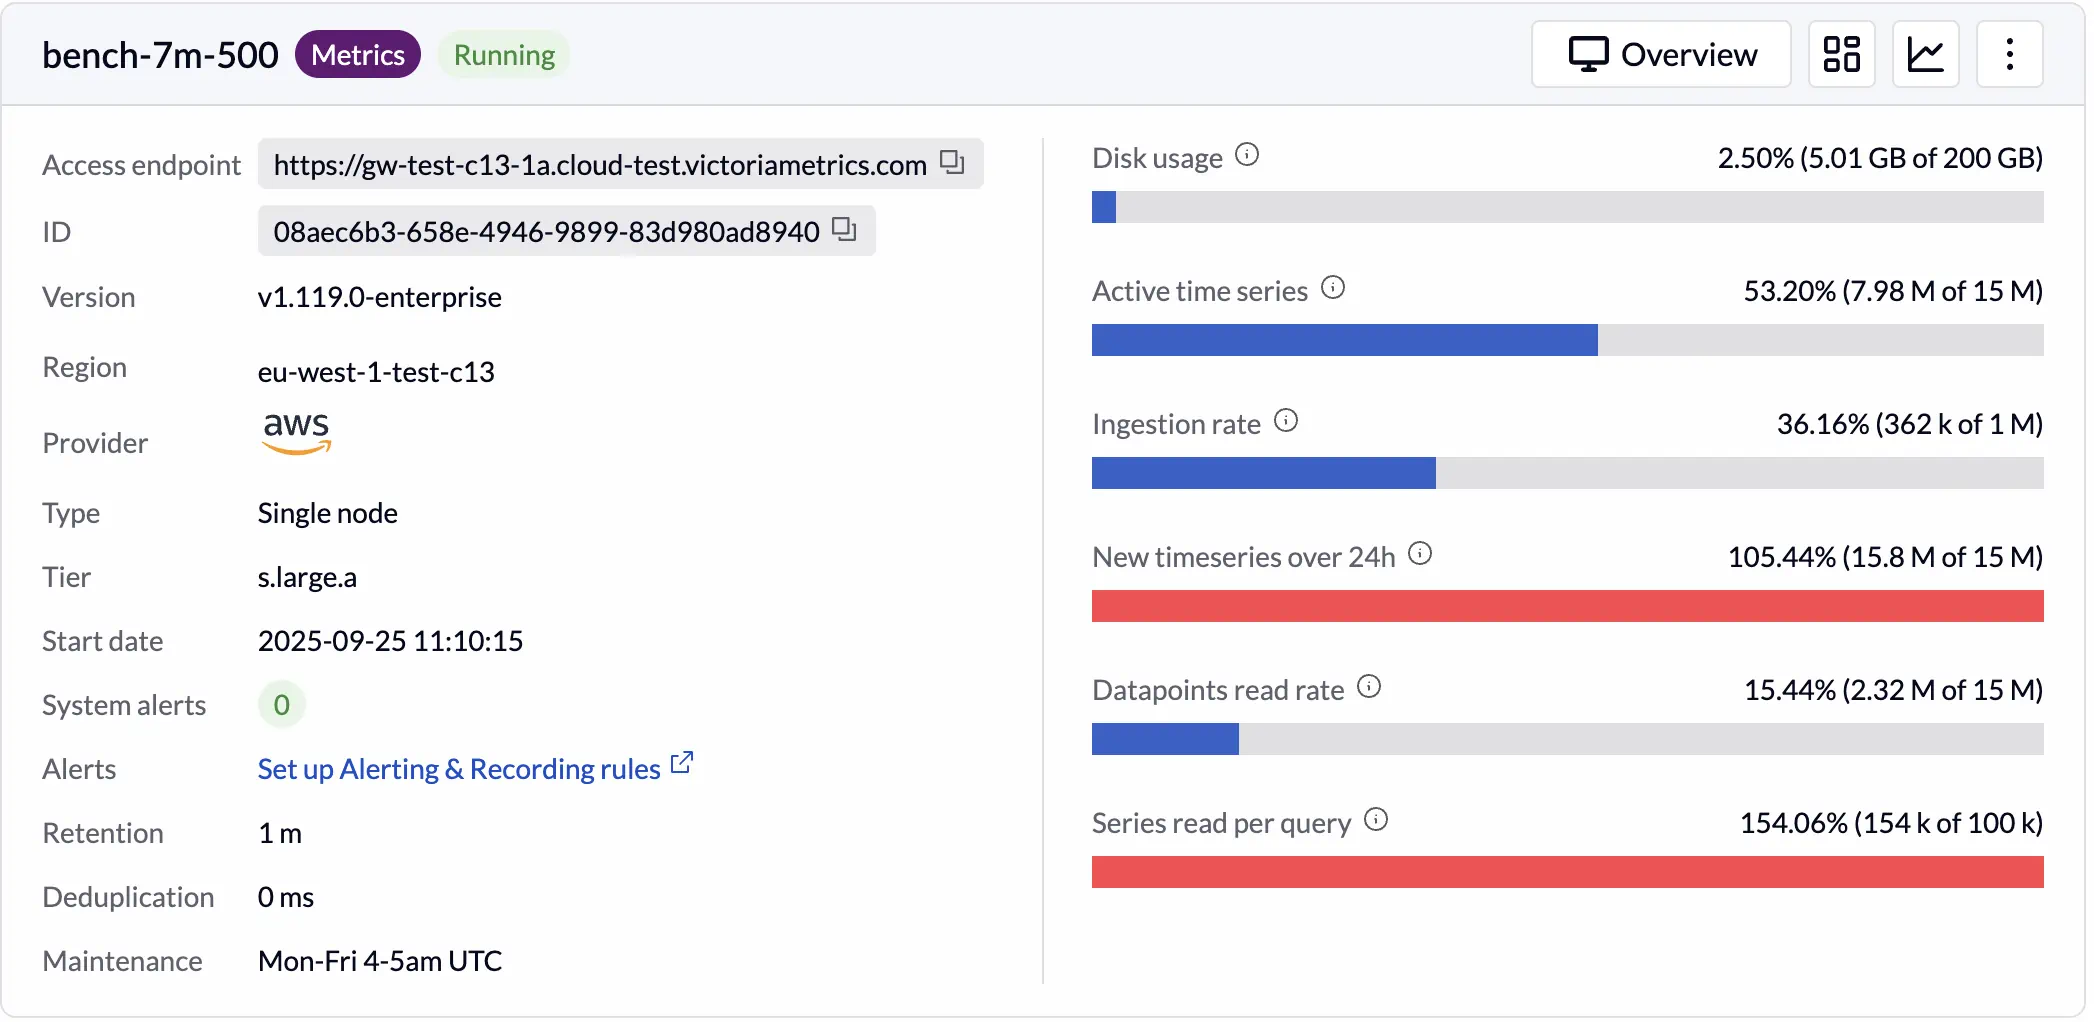This screenshot has width=2094, height=1022.
Task: Select the Metrics badge
Action: coord(357,54)
